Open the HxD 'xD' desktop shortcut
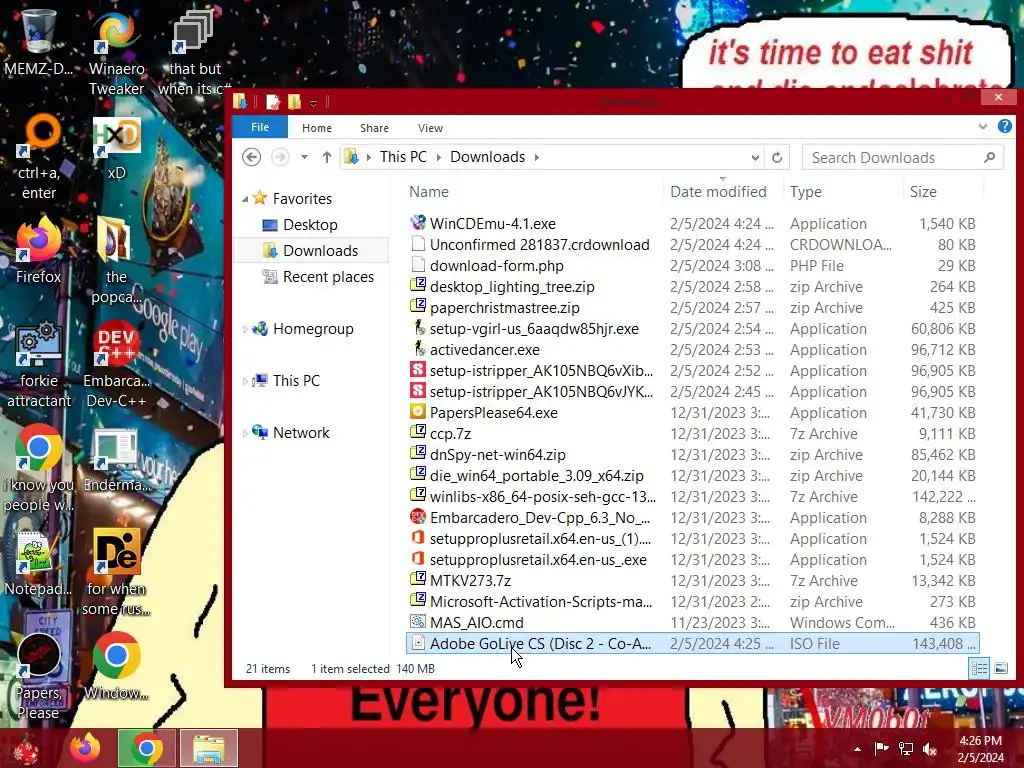The image size is (1024, 768). coord(116,149)
